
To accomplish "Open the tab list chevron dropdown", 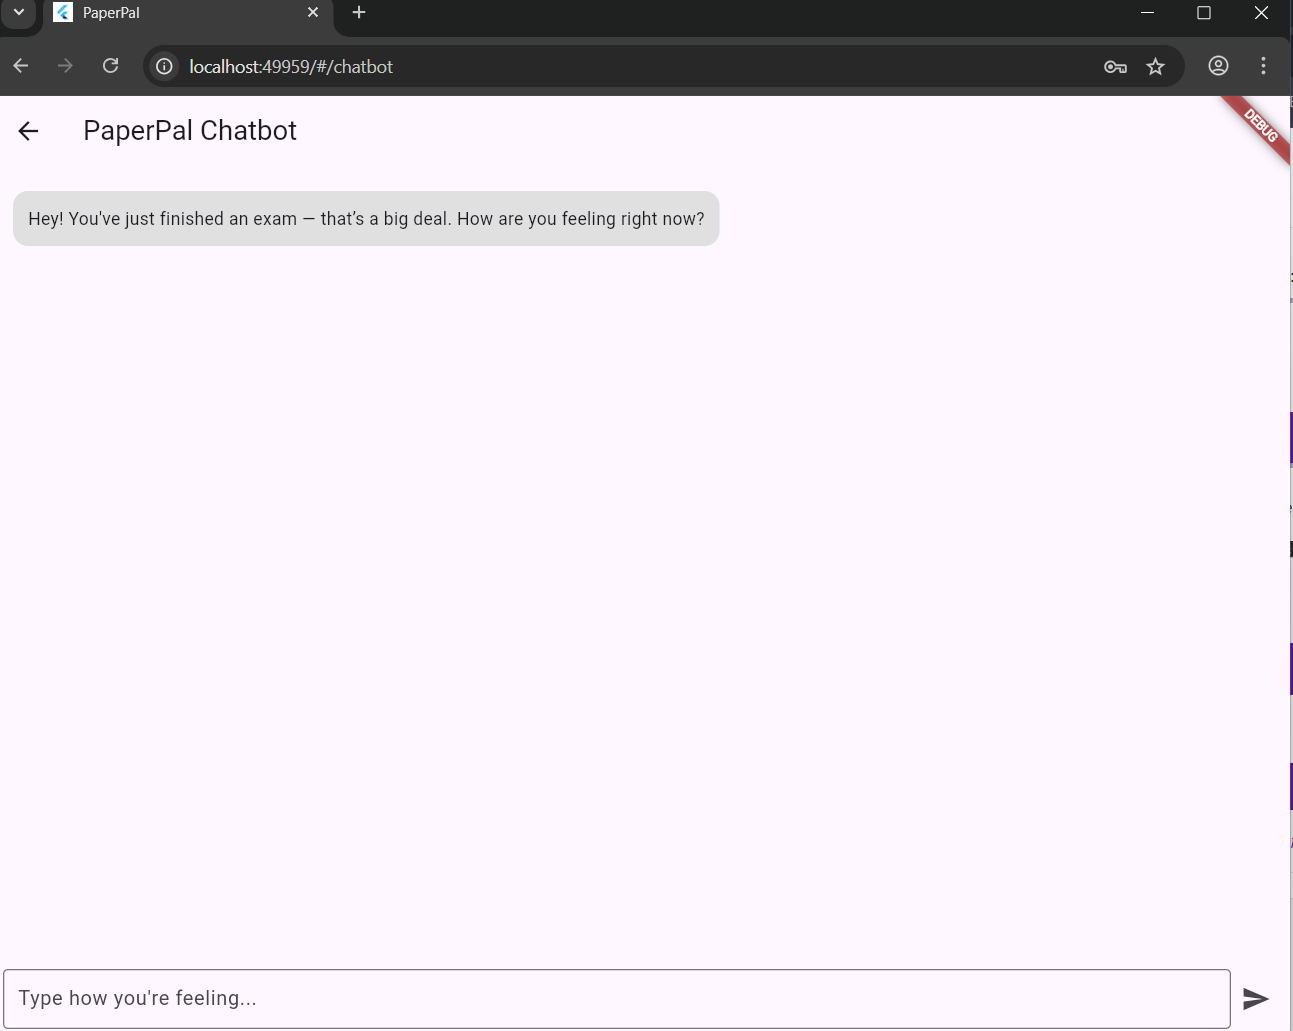I will tap(19, 13).
